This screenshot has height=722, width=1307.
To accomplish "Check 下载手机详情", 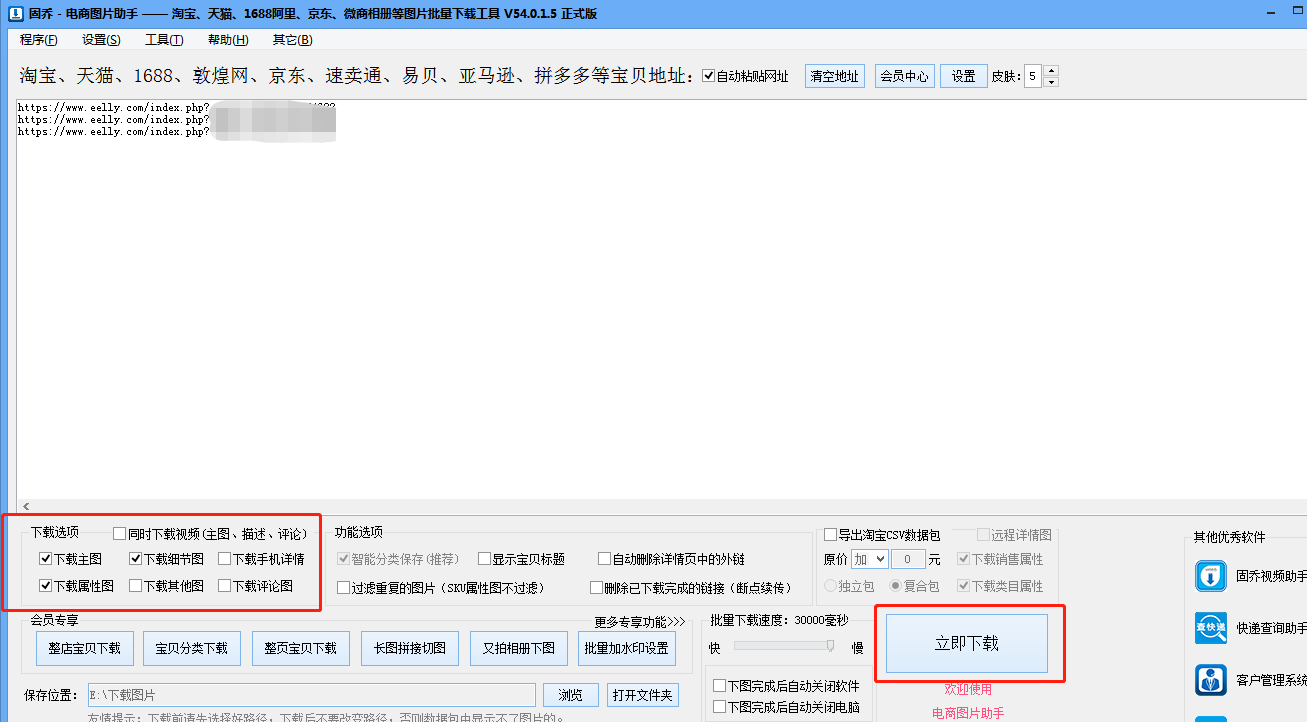I will click(225, 559).
